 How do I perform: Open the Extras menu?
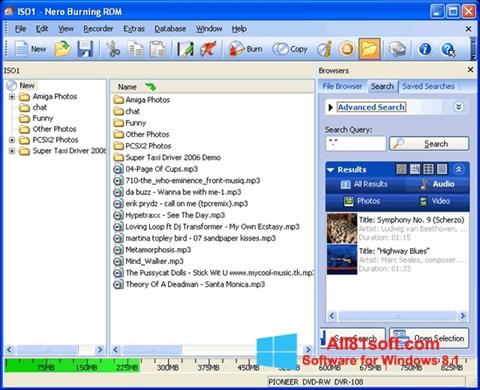[134, 29]
